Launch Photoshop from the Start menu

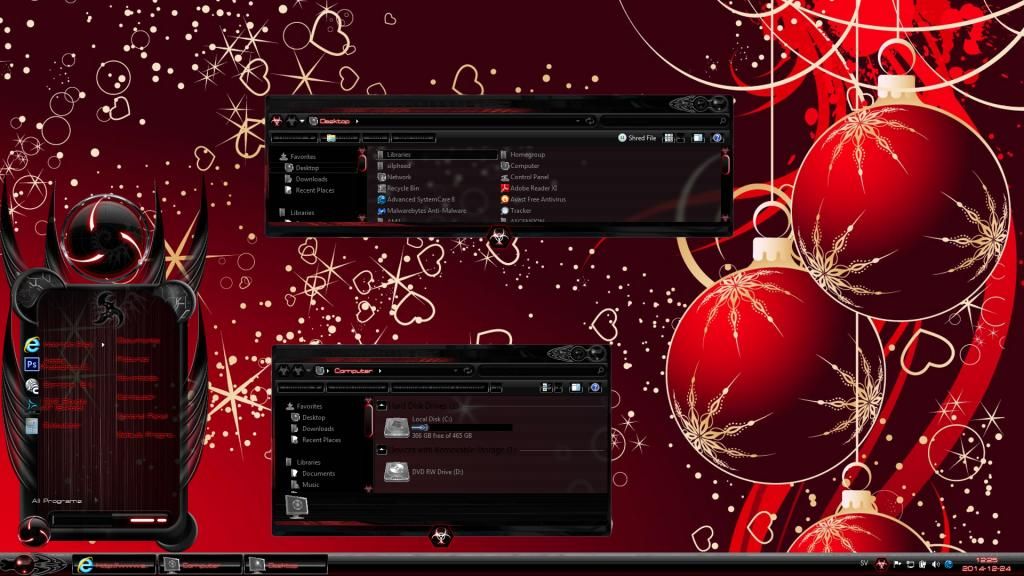pos(31,364)
